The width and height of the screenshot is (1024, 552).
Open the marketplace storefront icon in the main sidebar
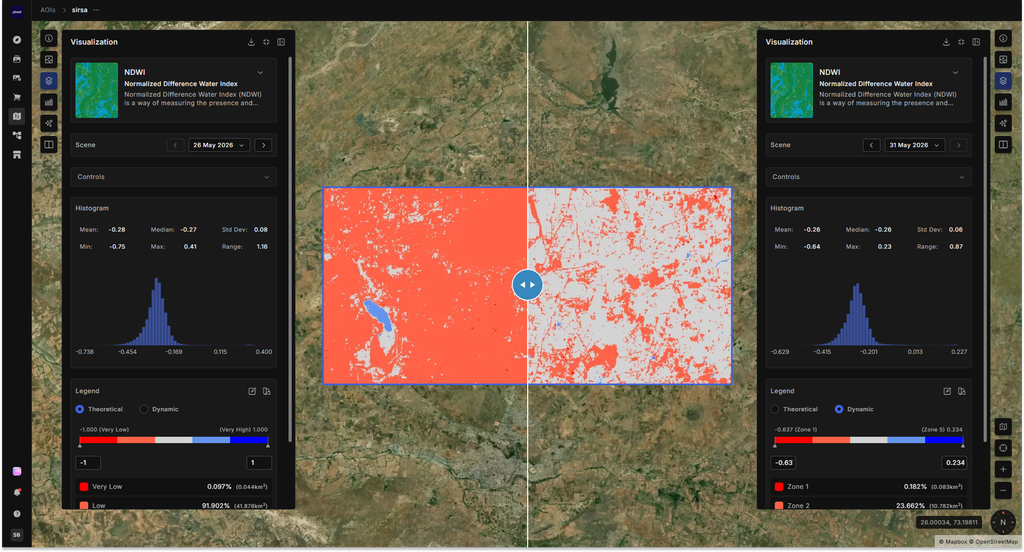pyautogui.click(x=17, y=155)
